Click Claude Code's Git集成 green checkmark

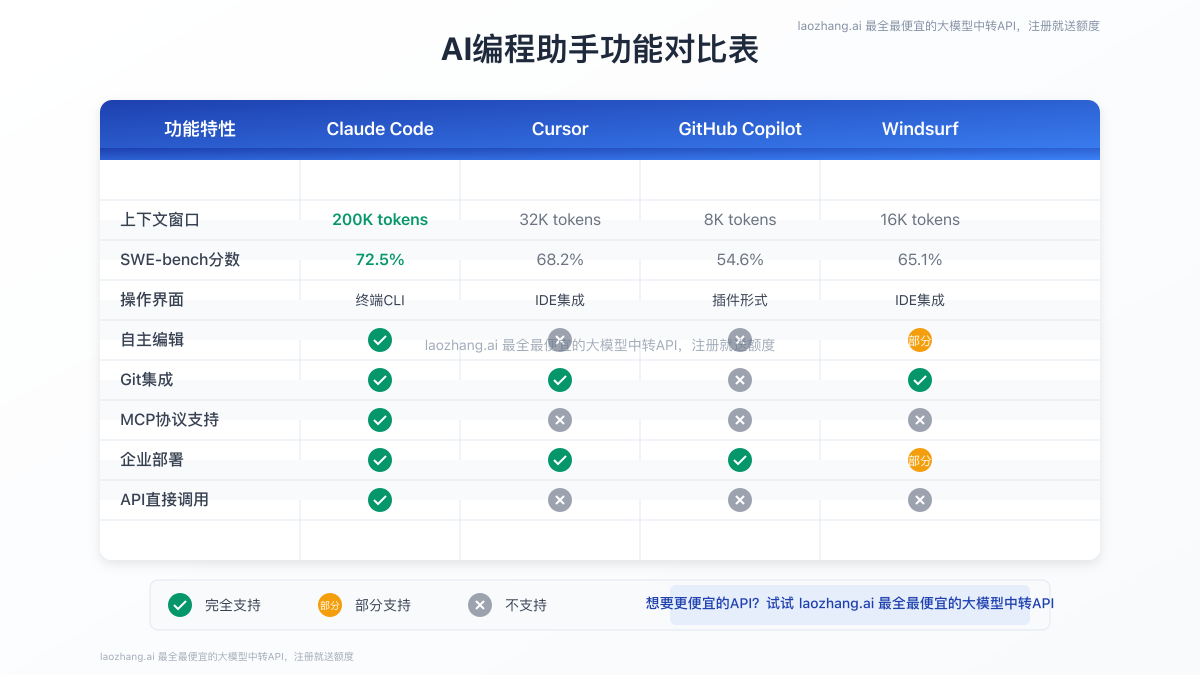tap(380, 380)
